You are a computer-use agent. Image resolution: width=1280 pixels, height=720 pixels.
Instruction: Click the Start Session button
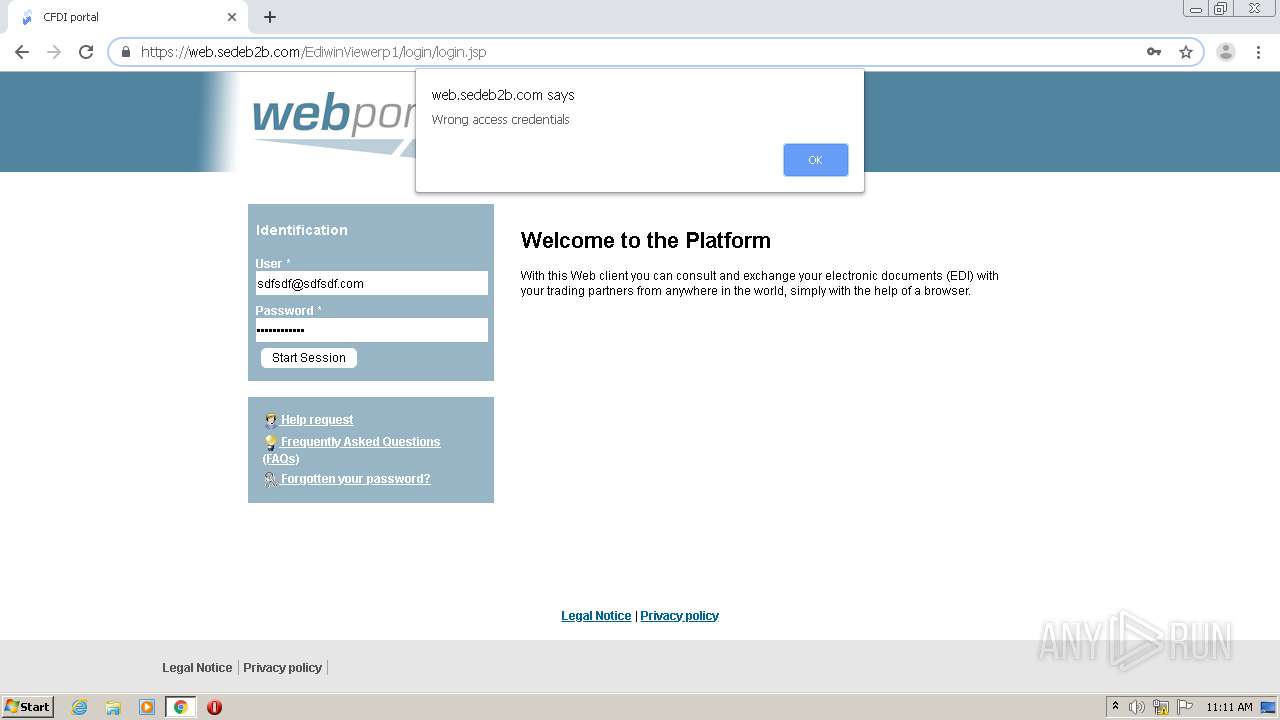pos(309,358)
